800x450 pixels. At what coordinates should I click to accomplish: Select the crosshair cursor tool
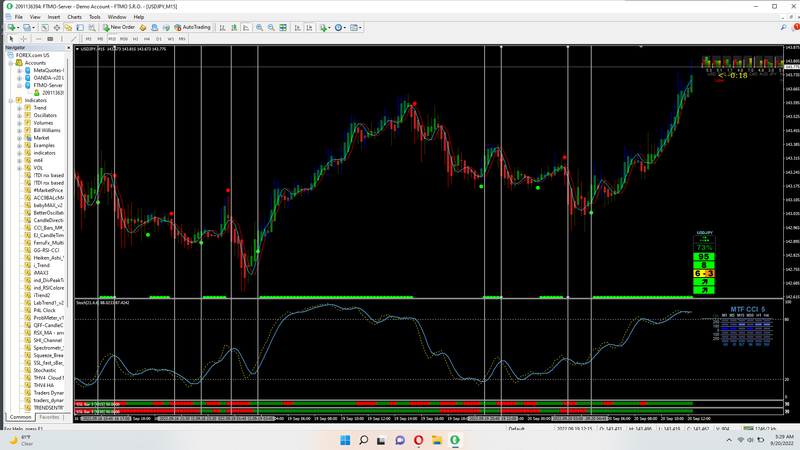(23, 38)
